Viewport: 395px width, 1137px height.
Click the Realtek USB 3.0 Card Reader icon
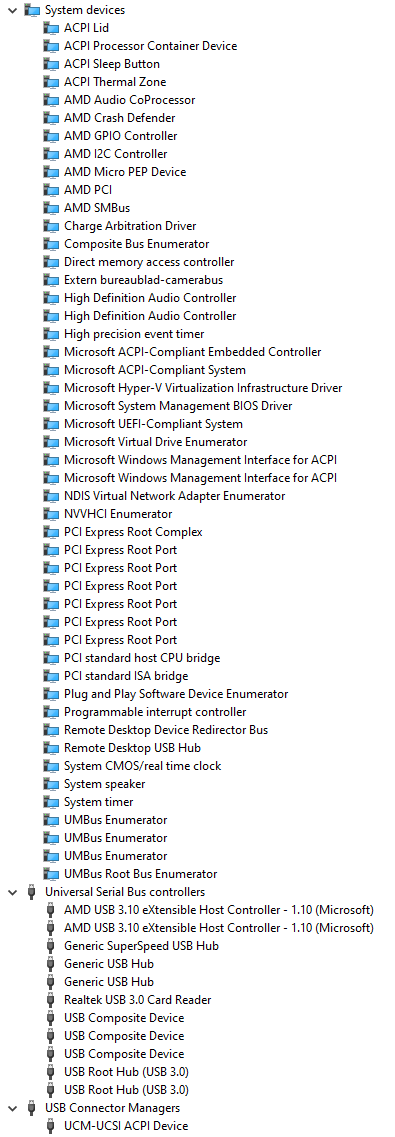(x=51, y=1000)
